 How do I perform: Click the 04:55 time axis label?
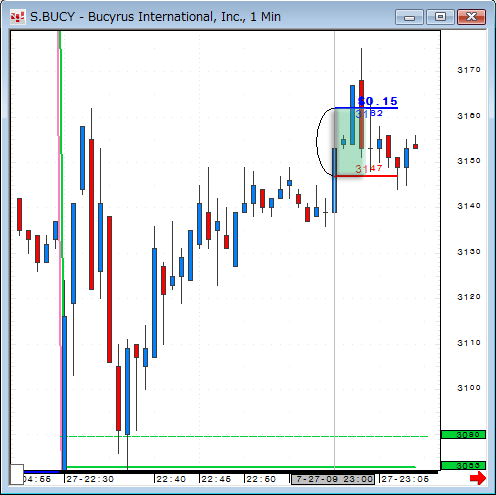click(37, 479)
